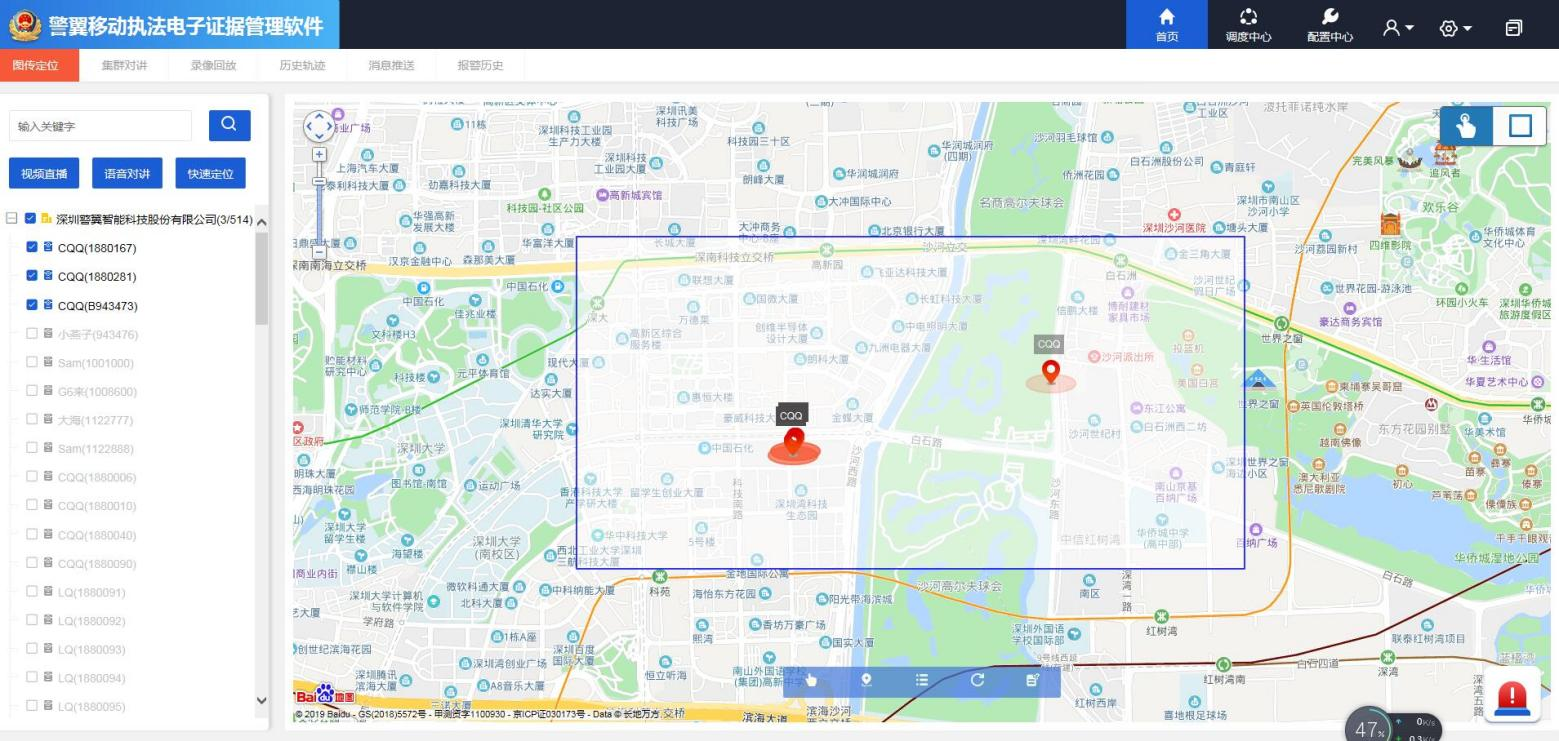Check the G6来(1008600) device box
Viewport: 1559px width, 741px height.
[x=32, y=391]
